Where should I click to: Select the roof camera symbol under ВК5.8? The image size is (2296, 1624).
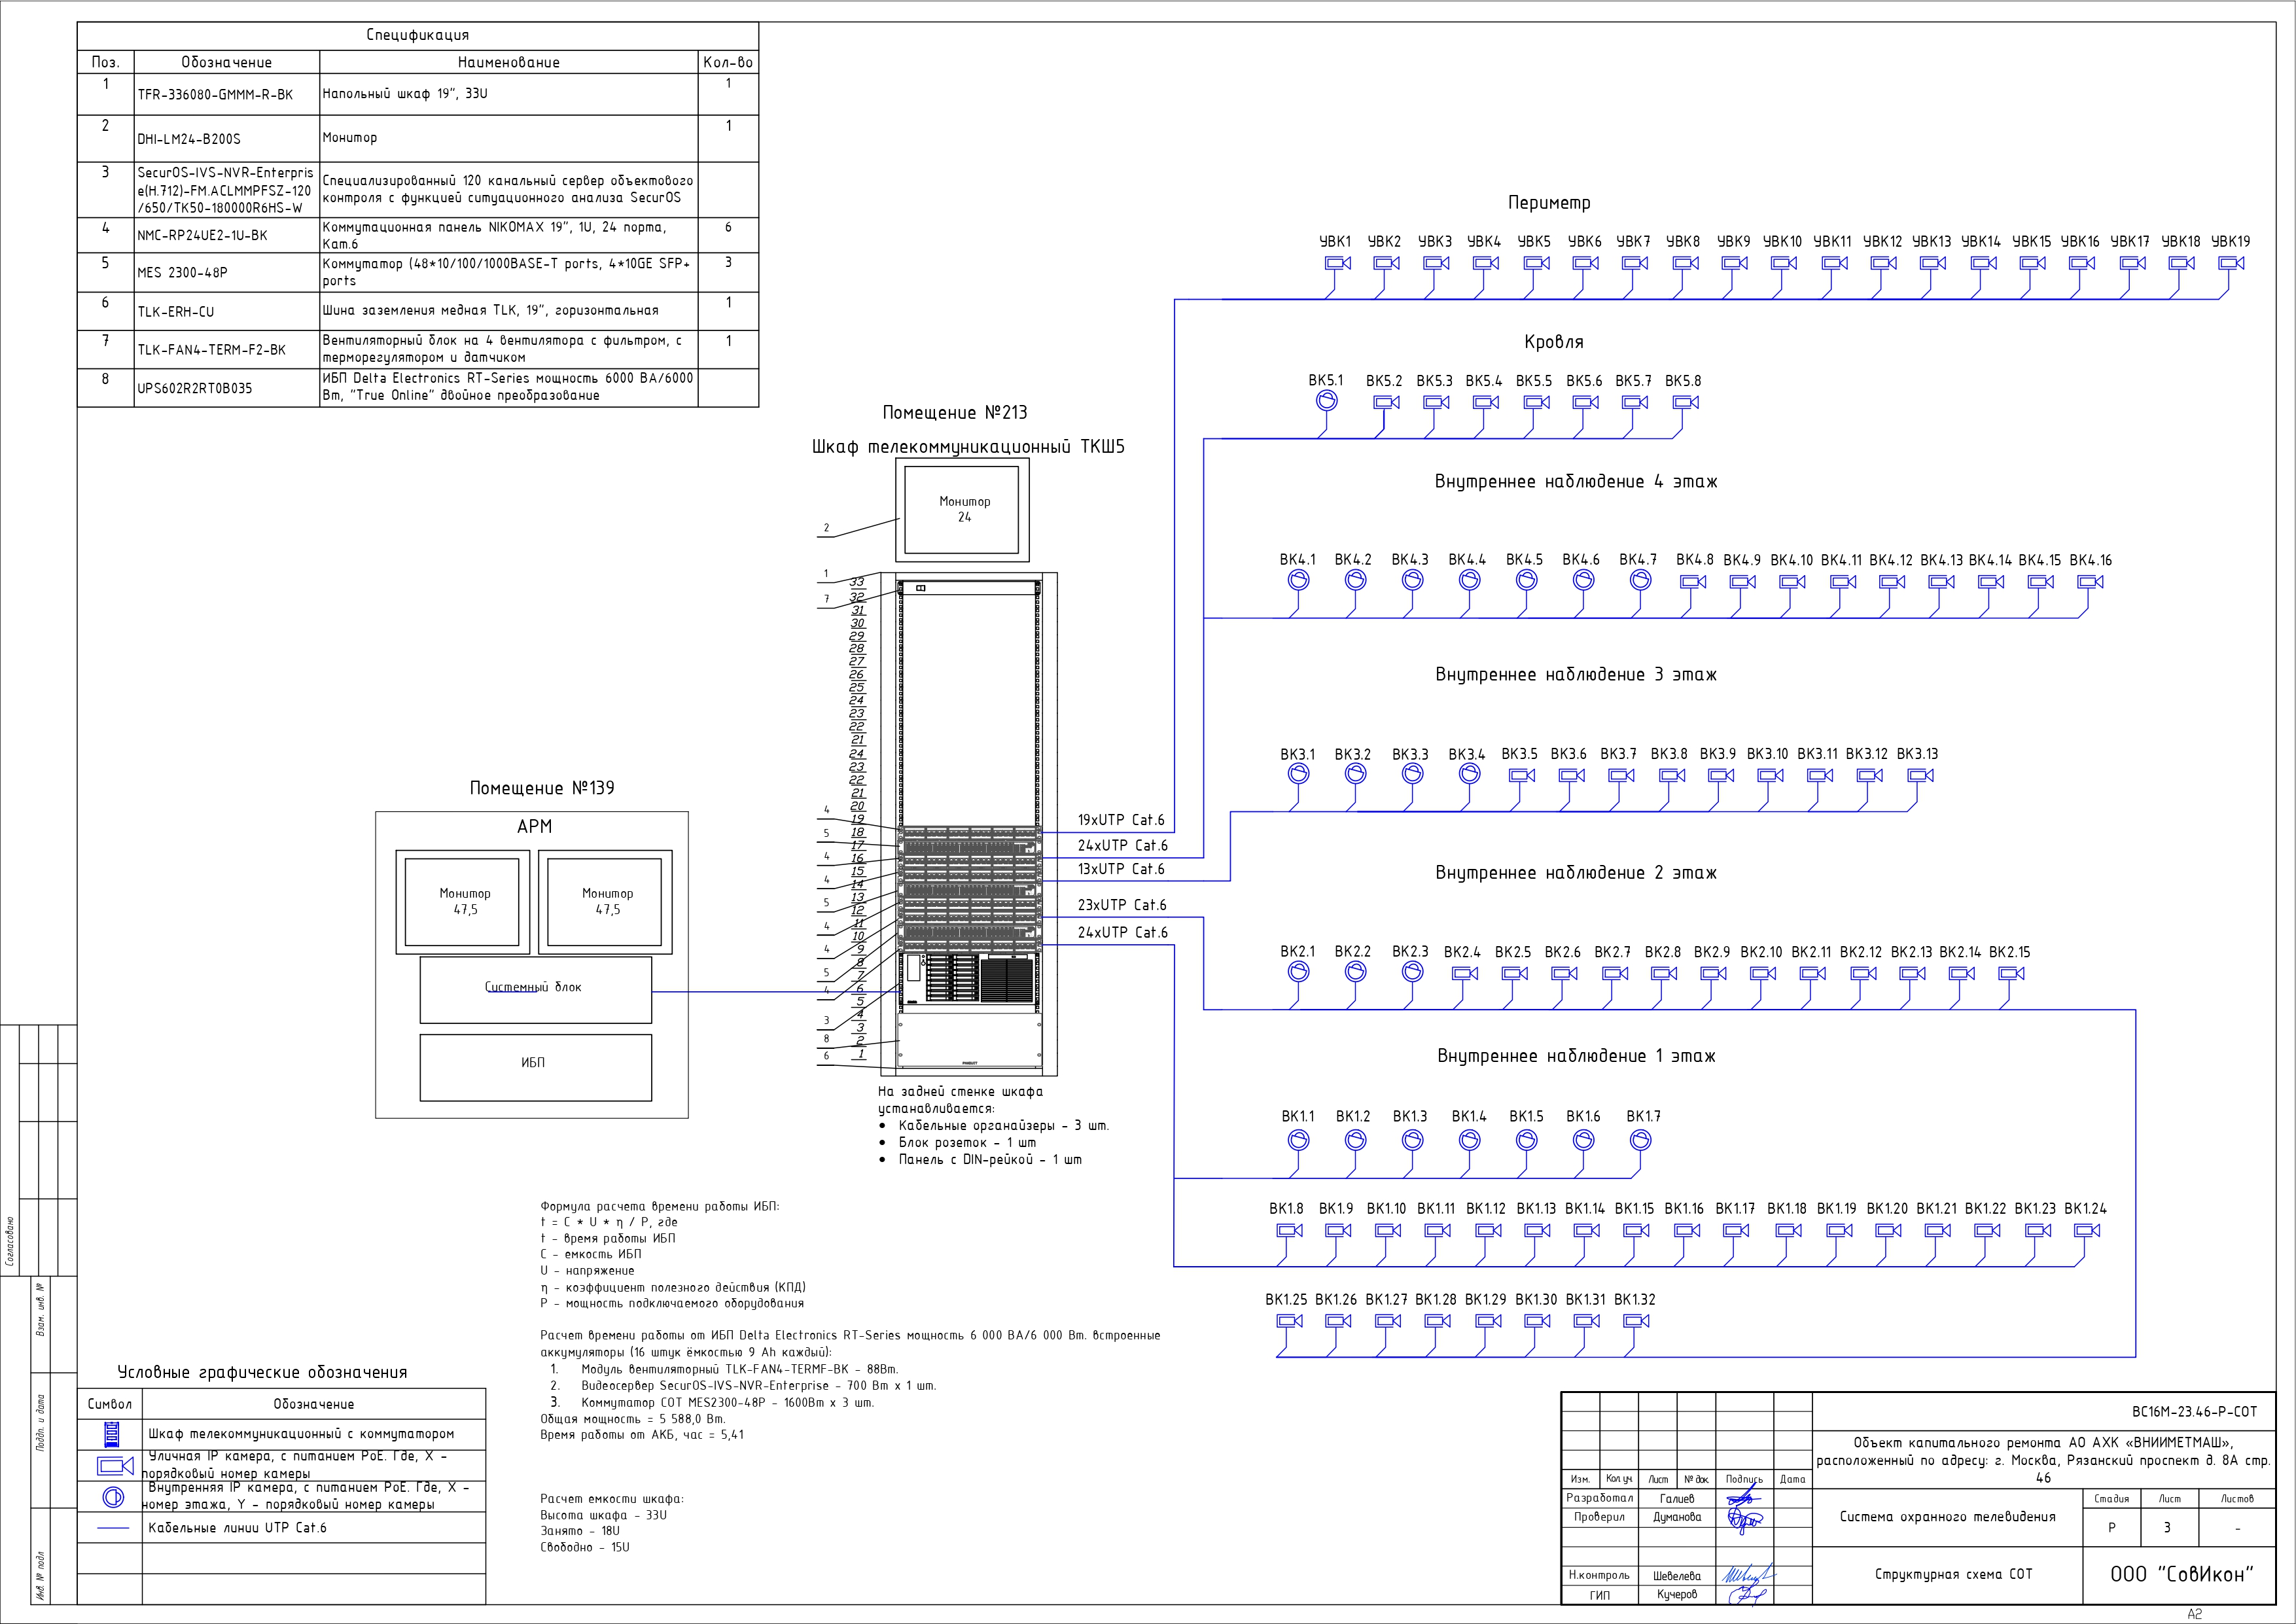[x=1686, y=402]
